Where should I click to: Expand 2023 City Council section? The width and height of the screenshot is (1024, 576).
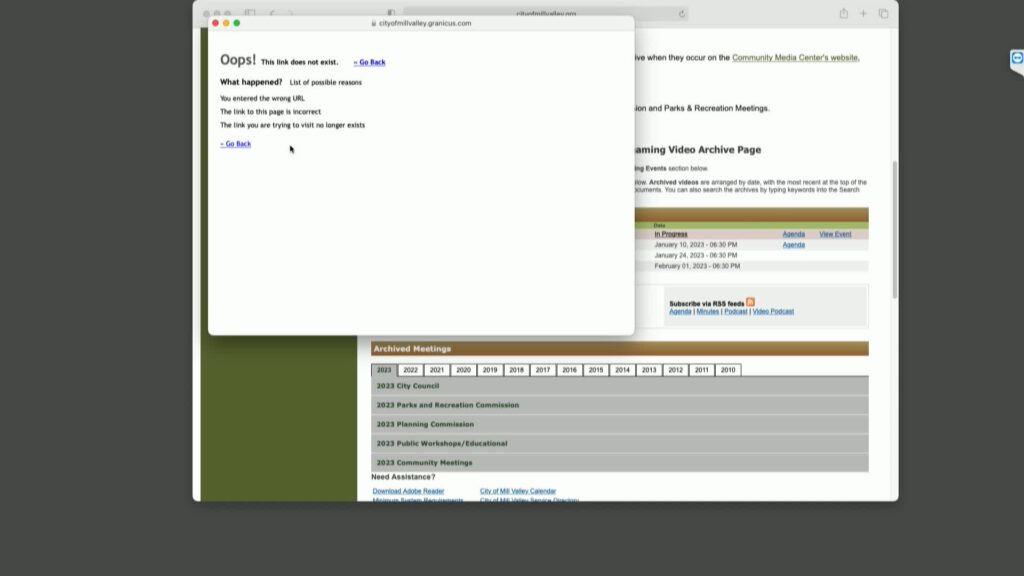click(620, 386)
